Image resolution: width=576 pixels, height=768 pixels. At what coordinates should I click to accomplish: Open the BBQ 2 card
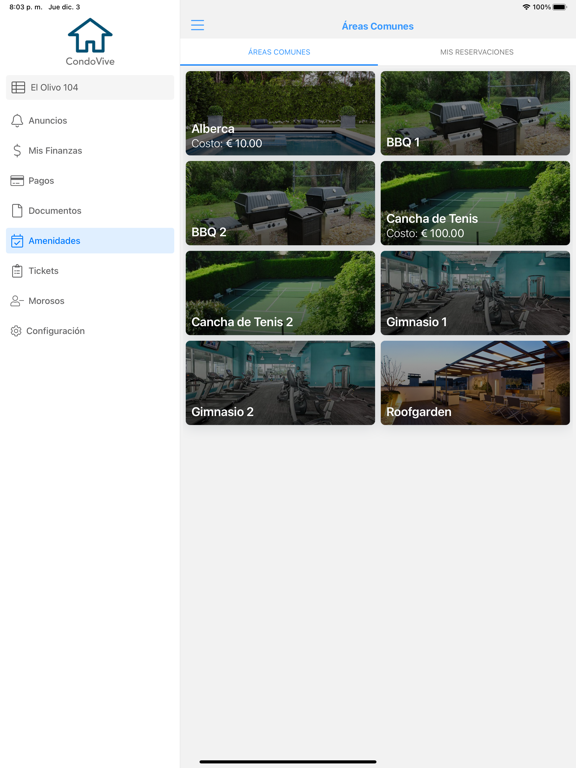click(x=280, y=203)
